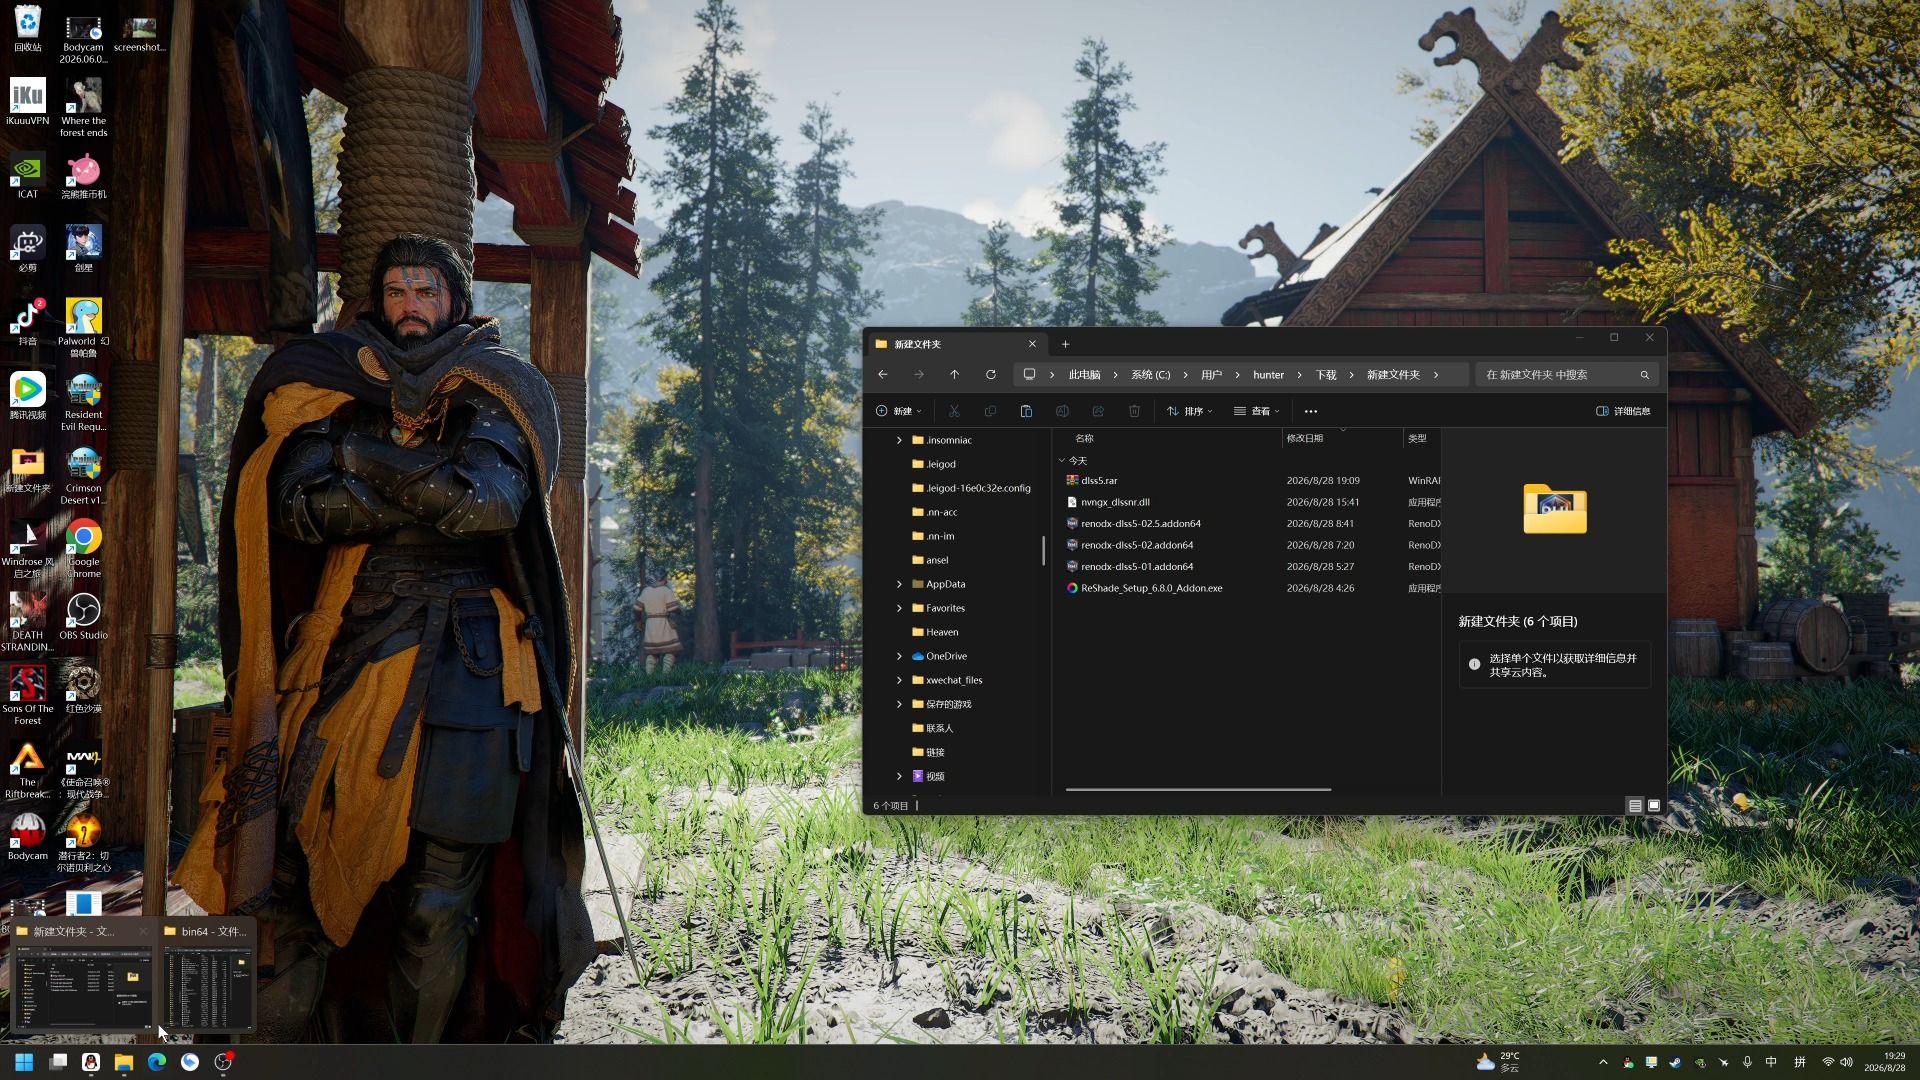
Task: Select the 抖音 desktop icon
Action: pyautogui.click(x=28, y=322)
